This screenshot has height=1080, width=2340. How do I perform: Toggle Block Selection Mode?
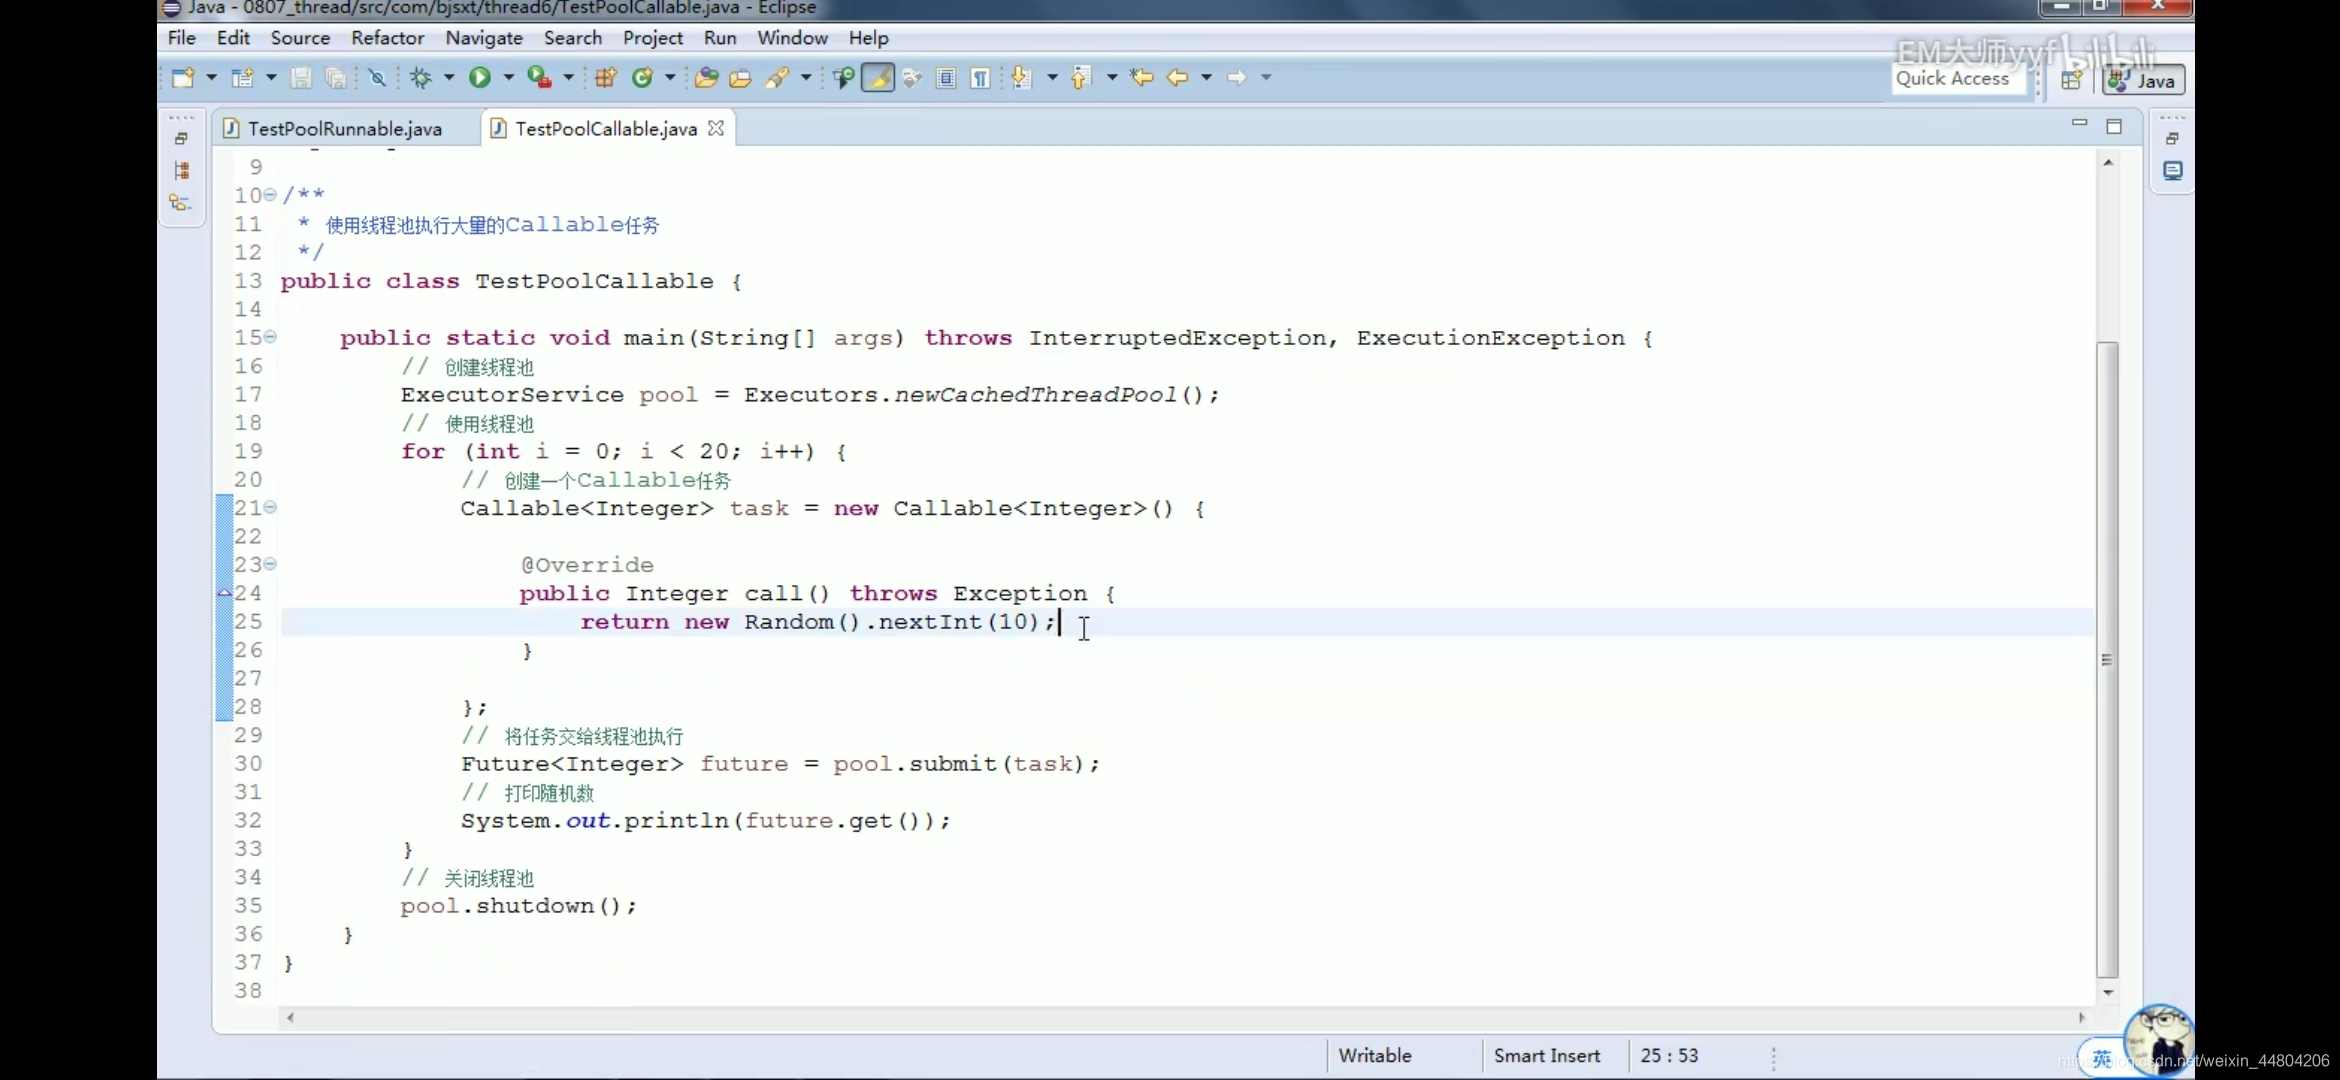(x=946, y=78)
